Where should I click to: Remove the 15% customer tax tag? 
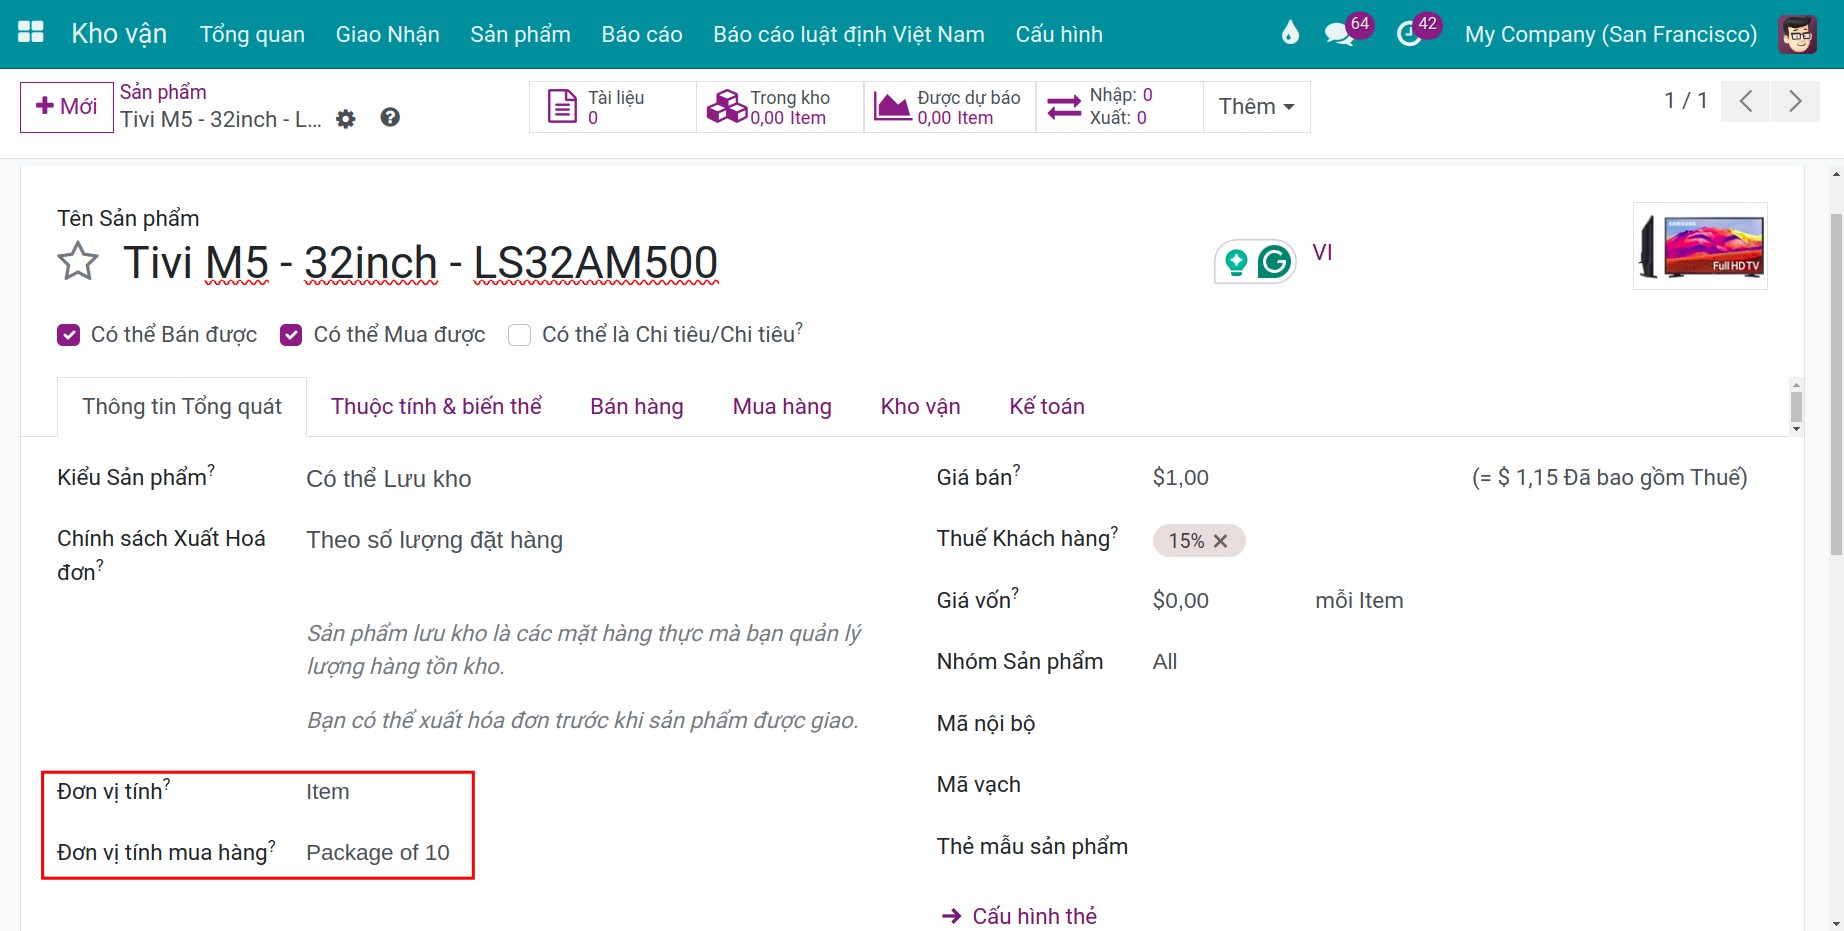(x=1220, y=541)
